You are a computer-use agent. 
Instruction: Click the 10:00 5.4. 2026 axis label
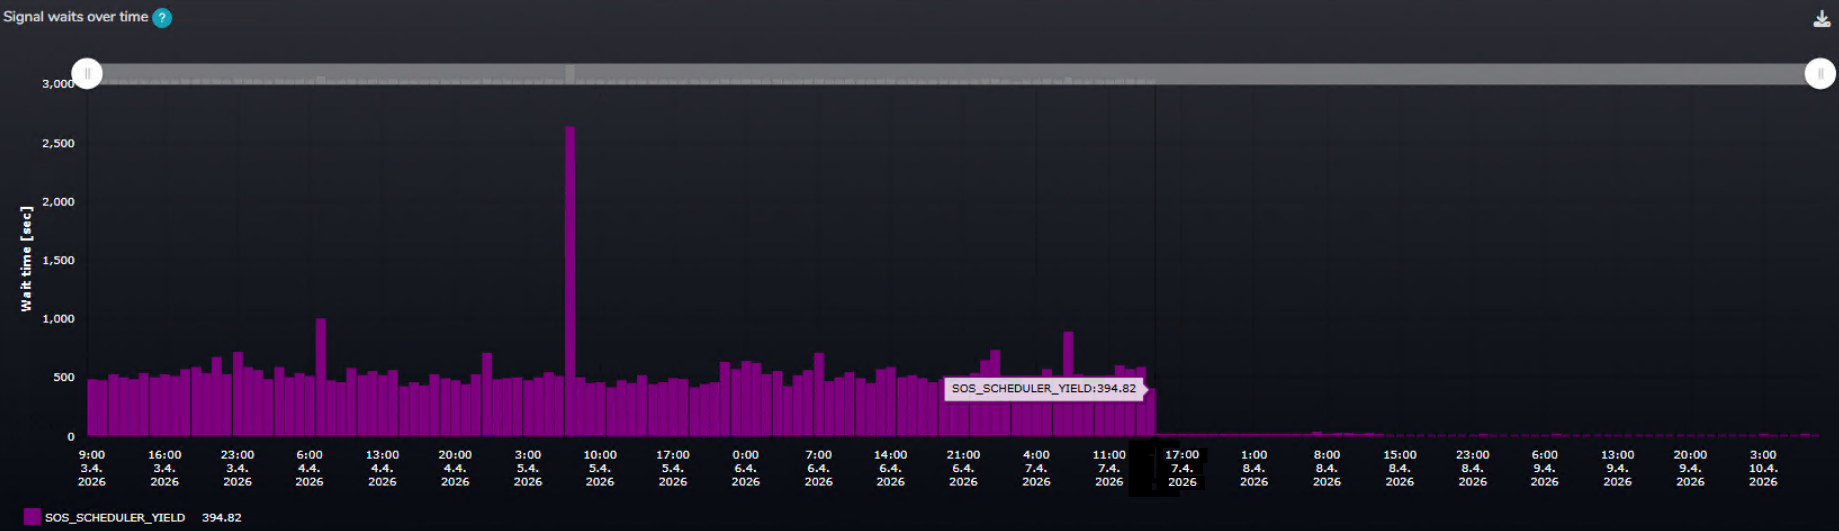click(600, 468)
